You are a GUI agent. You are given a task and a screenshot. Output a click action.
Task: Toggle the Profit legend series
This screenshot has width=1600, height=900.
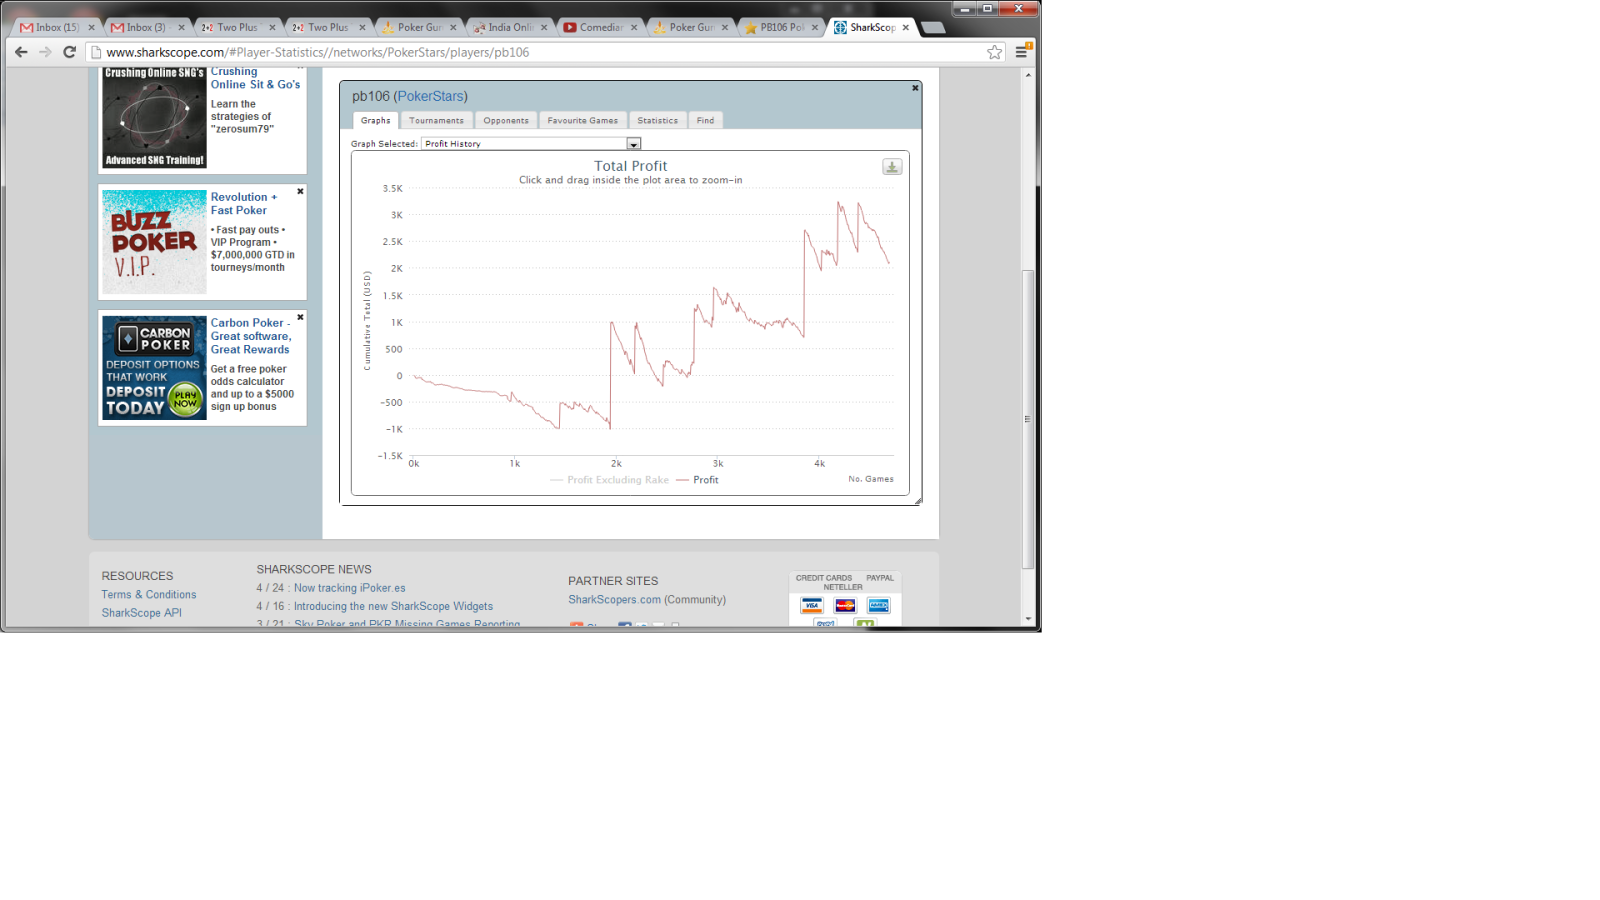click(x=697, y=480)
